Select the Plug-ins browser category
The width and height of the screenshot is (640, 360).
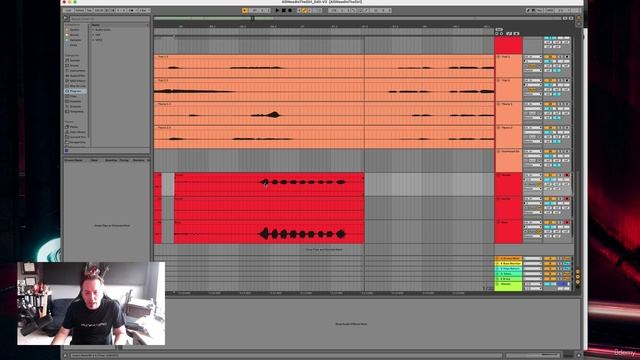76,91
